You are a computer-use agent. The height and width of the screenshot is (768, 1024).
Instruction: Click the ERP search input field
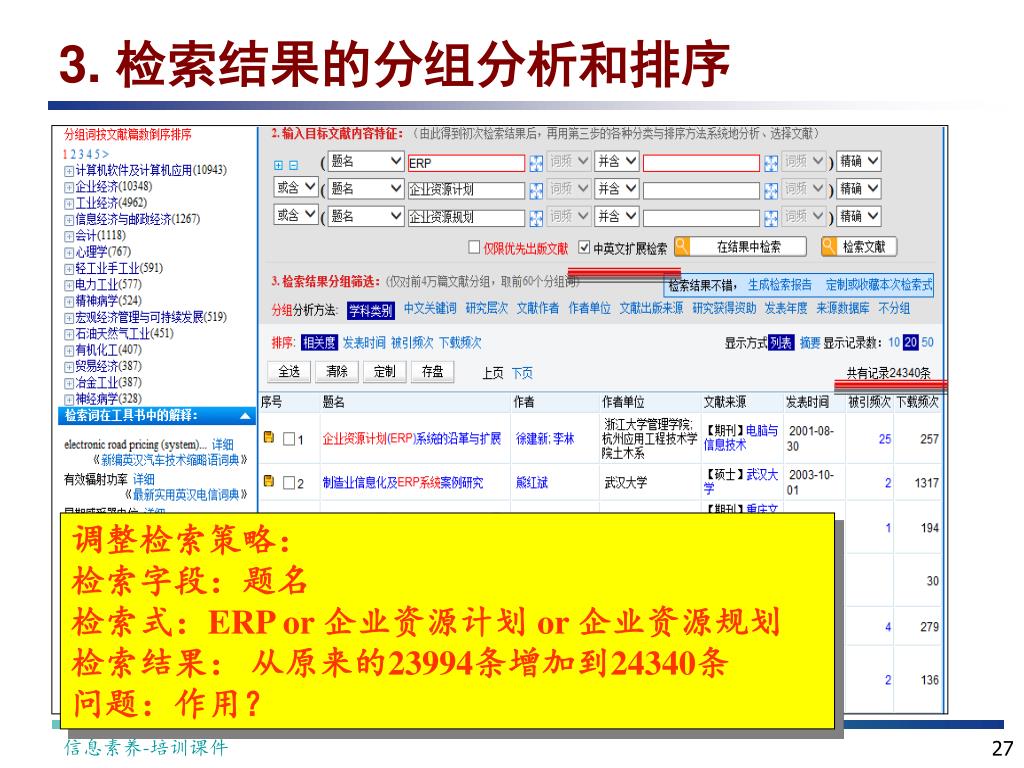[466, 163]
